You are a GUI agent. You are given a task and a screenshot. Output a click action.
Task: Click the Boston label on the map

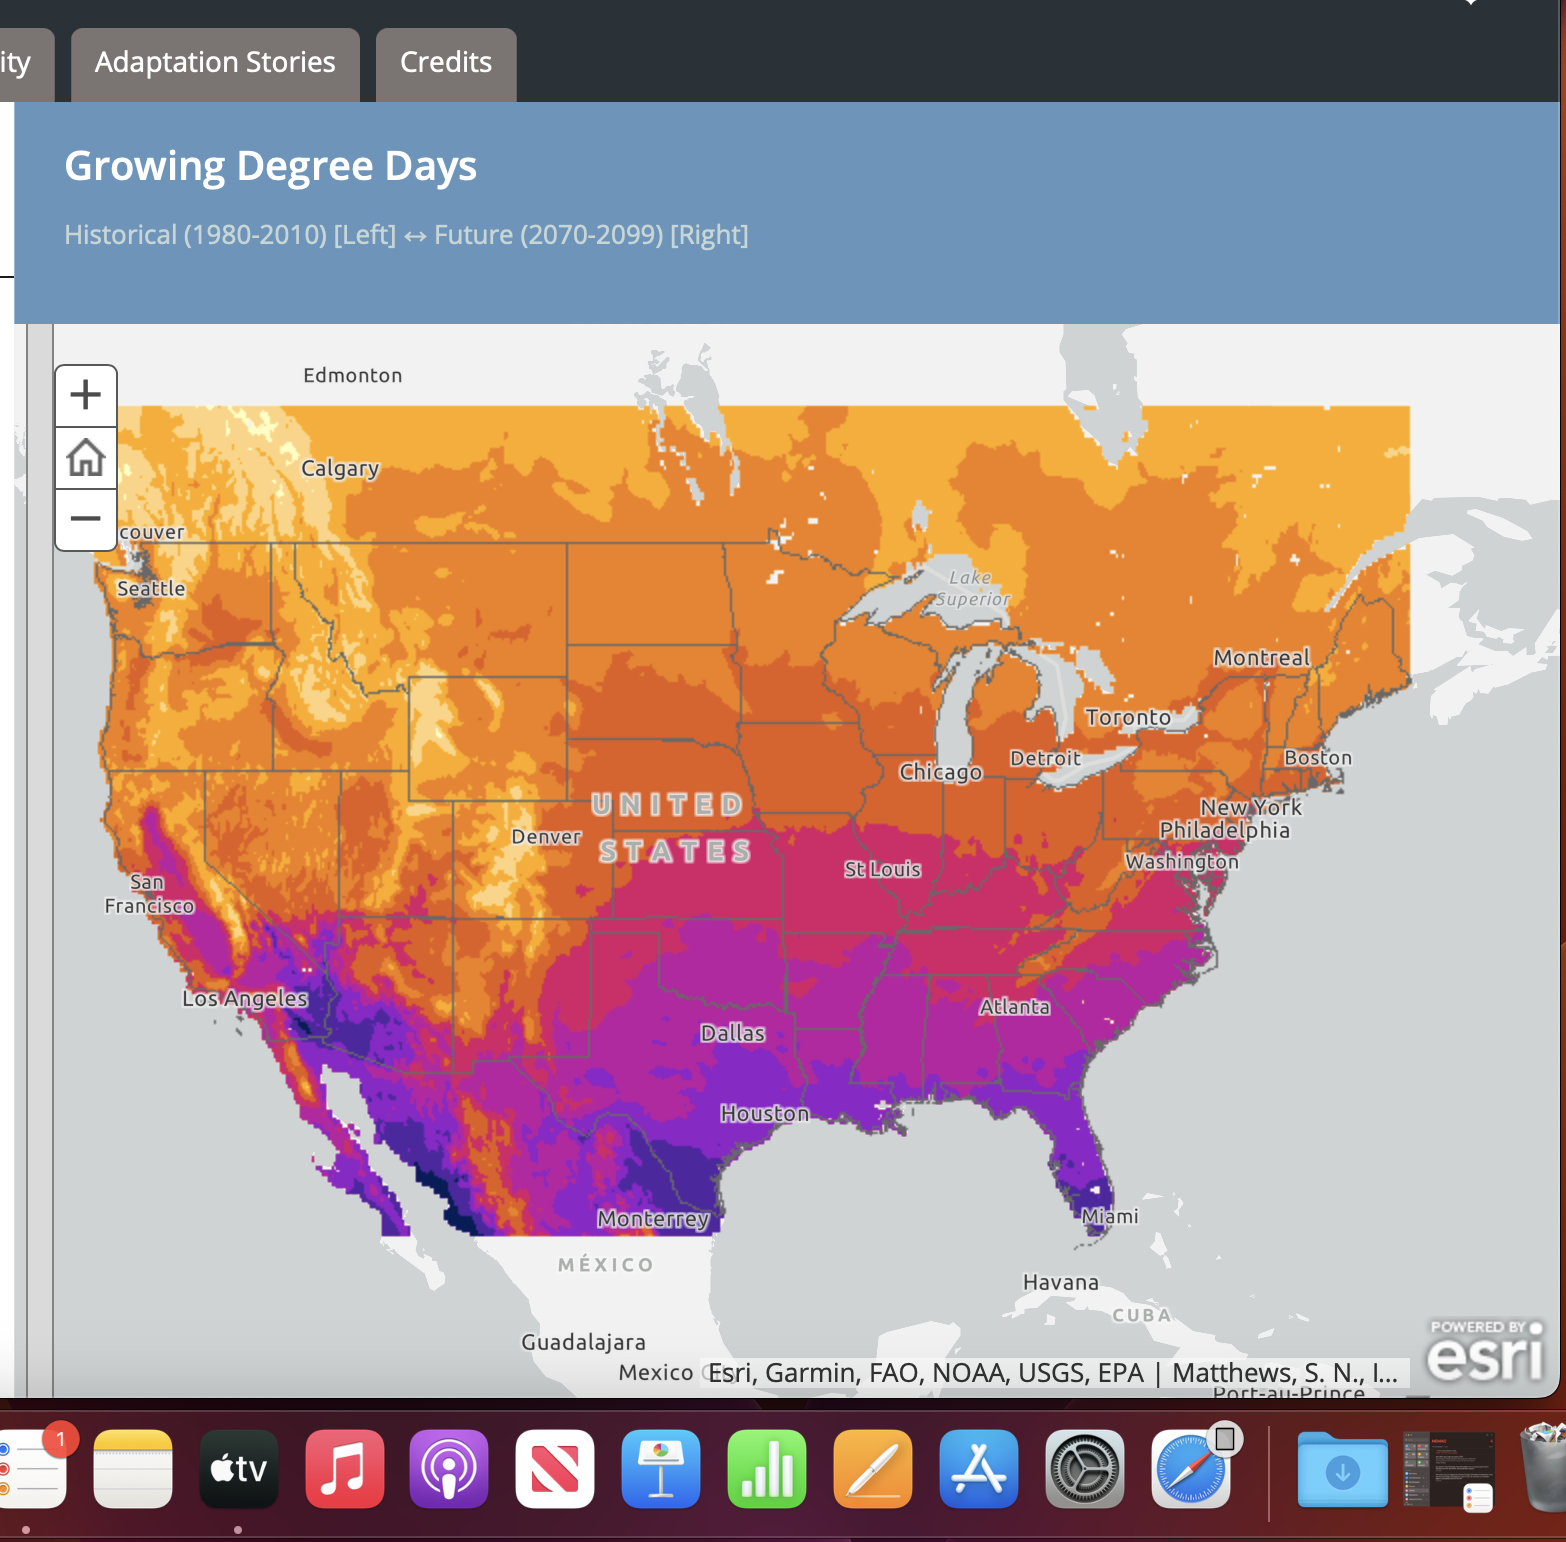coord(1318,758)
